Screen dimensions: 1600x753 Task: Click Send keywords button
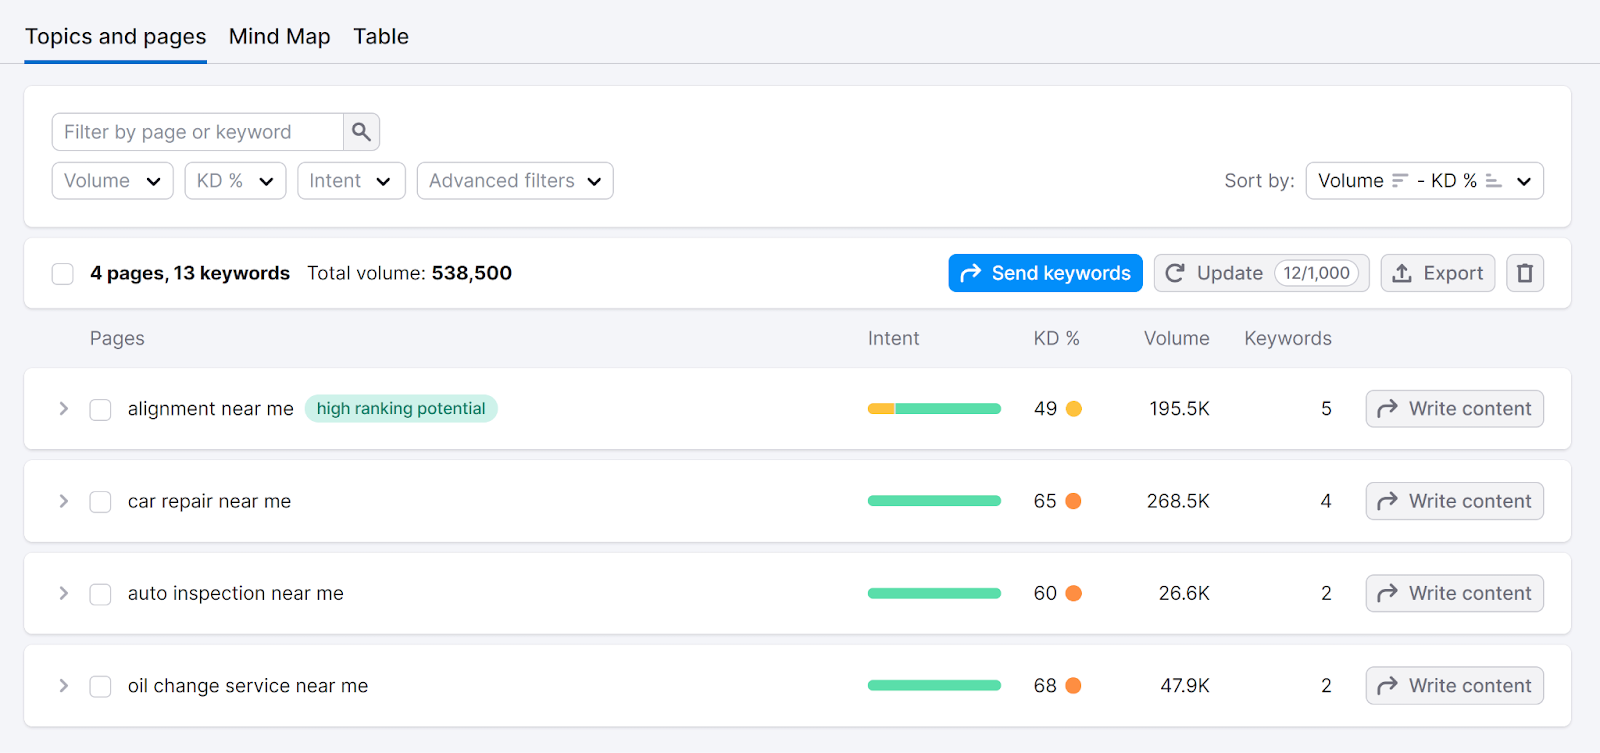1045,273
